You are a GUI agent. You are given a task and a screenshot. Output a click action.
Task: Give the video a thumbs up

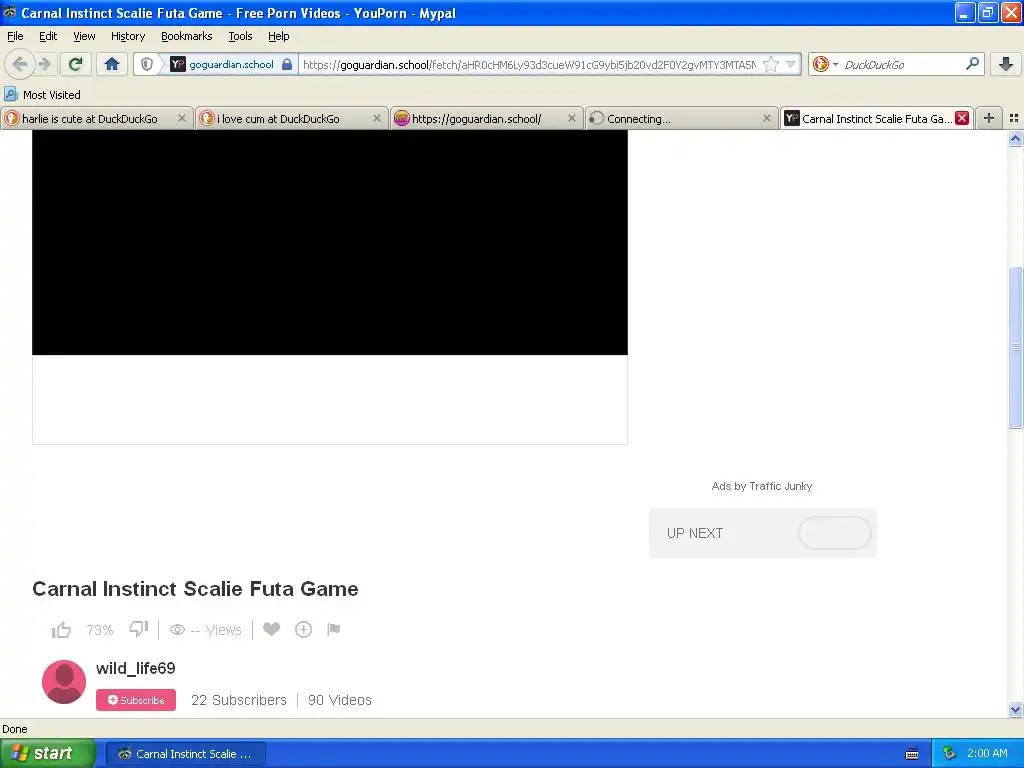point(61,630)
